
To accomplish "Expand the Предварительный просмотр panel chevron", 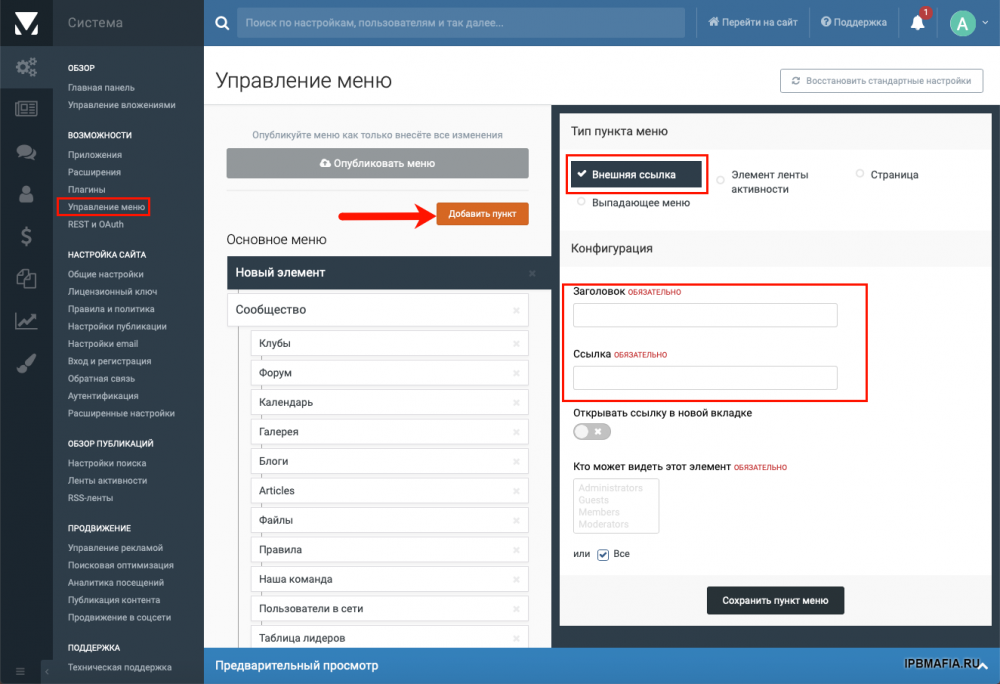I will point(983,666).
